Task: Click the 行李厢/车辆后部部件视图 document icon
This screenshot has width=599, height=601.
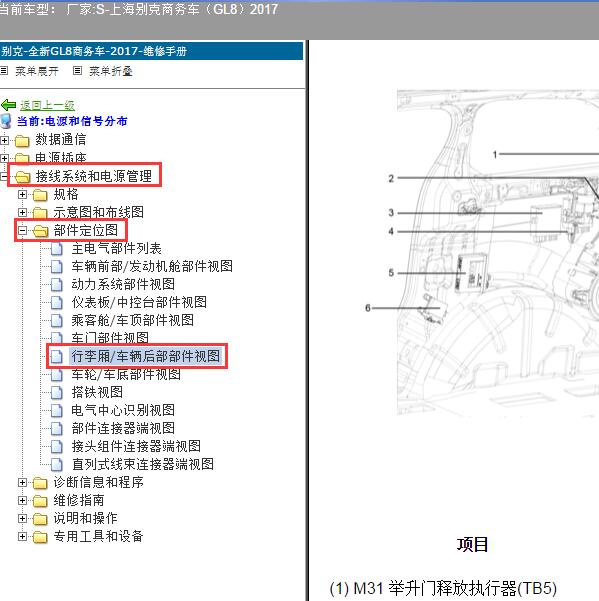Action: 57,356
